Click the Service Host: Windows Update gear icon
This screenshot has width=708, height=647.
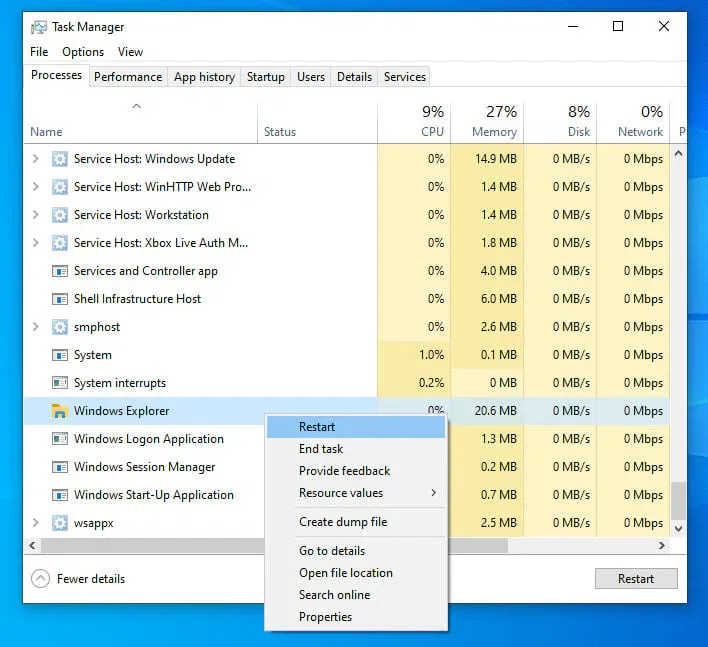point(59,159)
